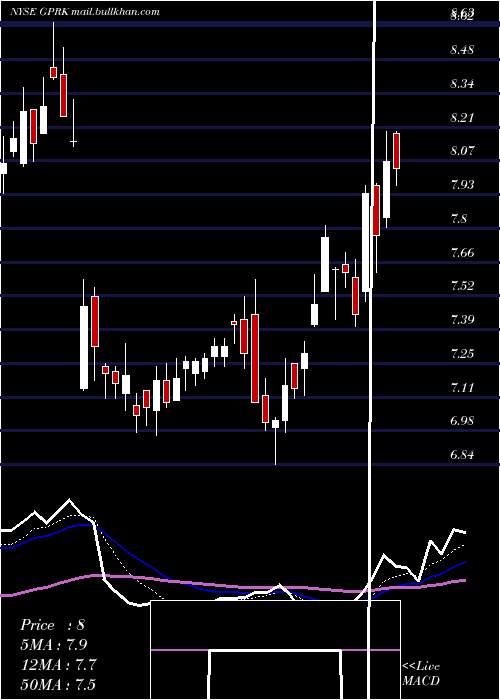Click the <<Live MACD label
Viewport: 500px width, 700px height.
421,673
